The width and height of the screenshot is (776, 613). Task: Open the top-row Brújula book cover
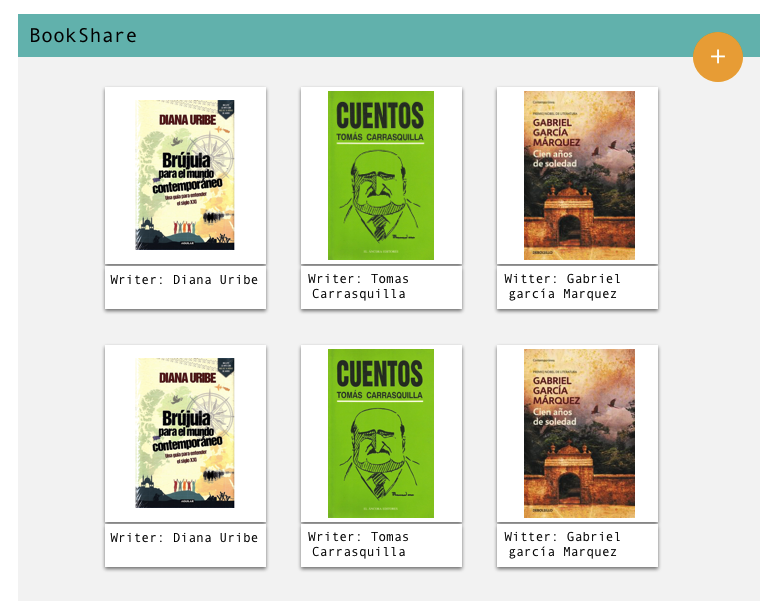coord(185,175)
